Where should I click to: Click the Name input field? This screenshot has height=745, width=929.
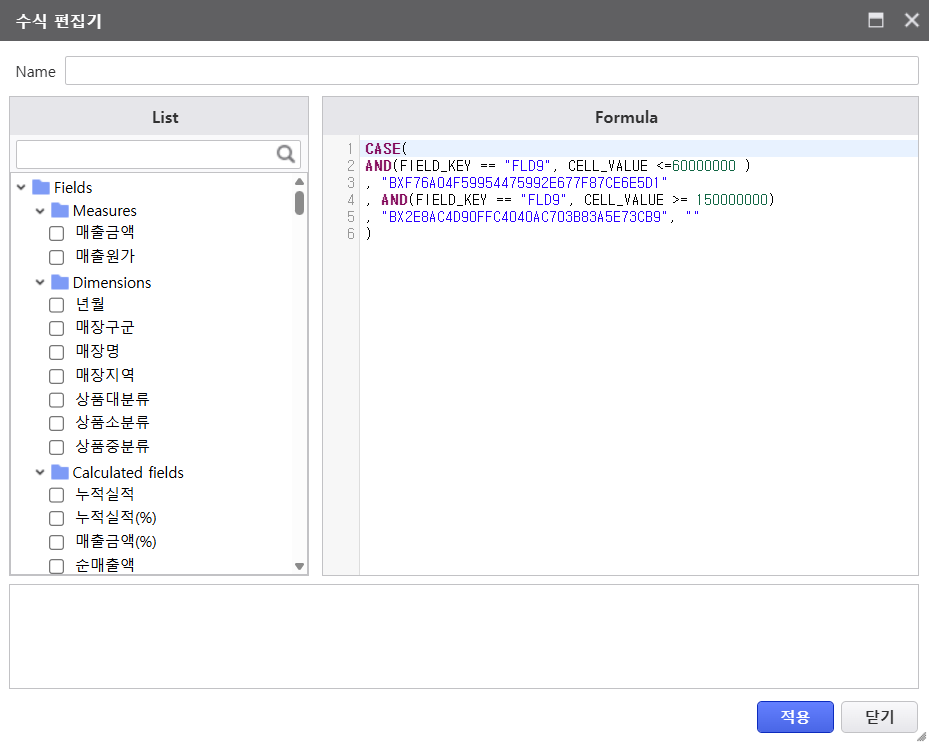pyautogui.click(x=491, y=71)
